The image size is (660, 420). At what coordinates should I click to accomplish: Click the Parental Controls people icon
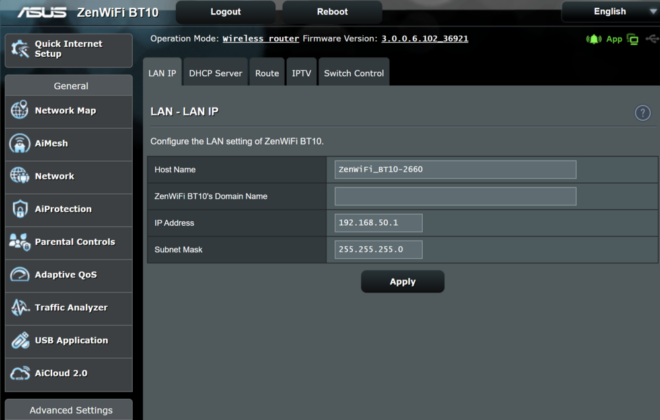point(19,242)
